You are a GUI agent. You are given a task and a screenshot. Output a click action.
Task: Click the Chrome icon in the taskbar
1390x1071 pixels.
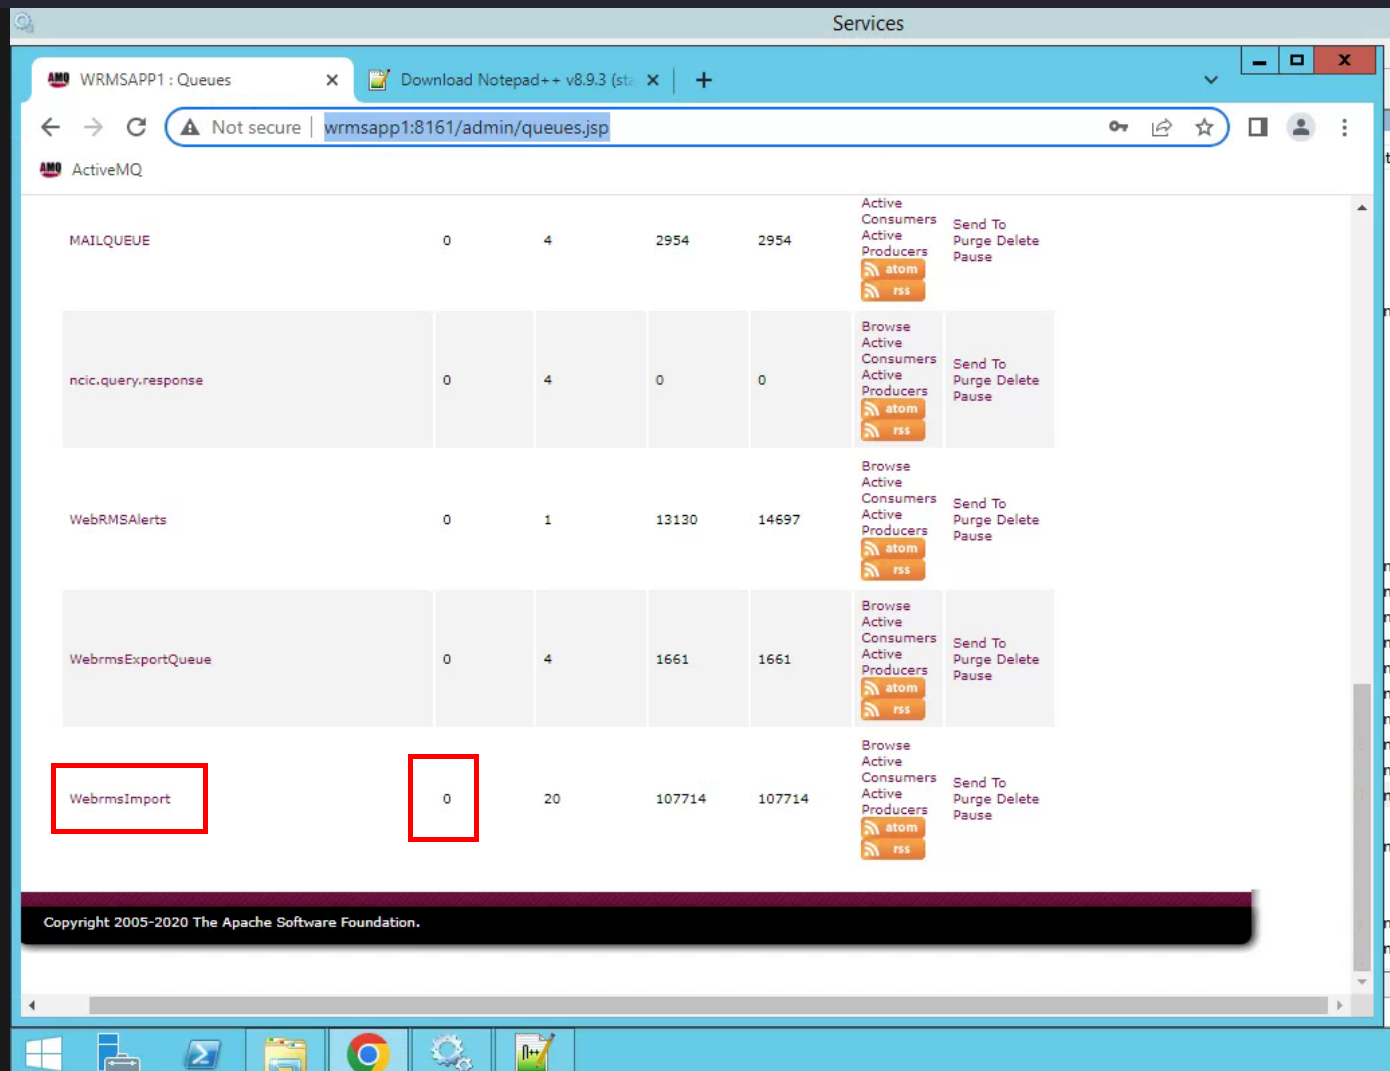368,1052
